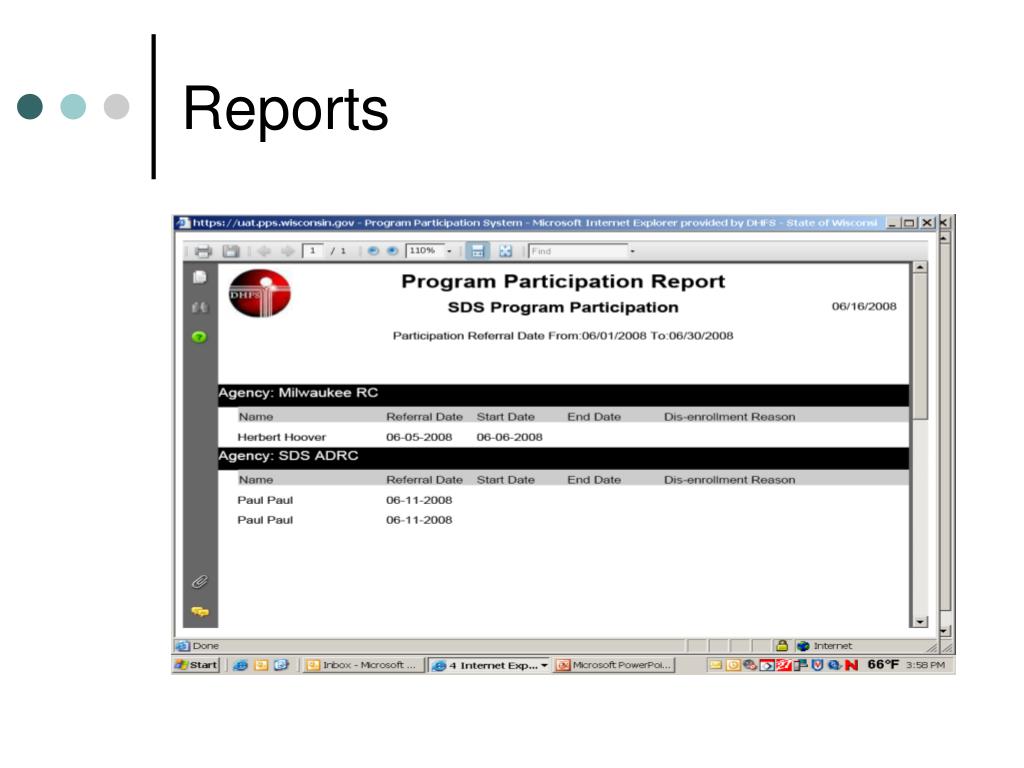
Task: Click the Show Desktop quick launch icon
Action: pos(281,665)
